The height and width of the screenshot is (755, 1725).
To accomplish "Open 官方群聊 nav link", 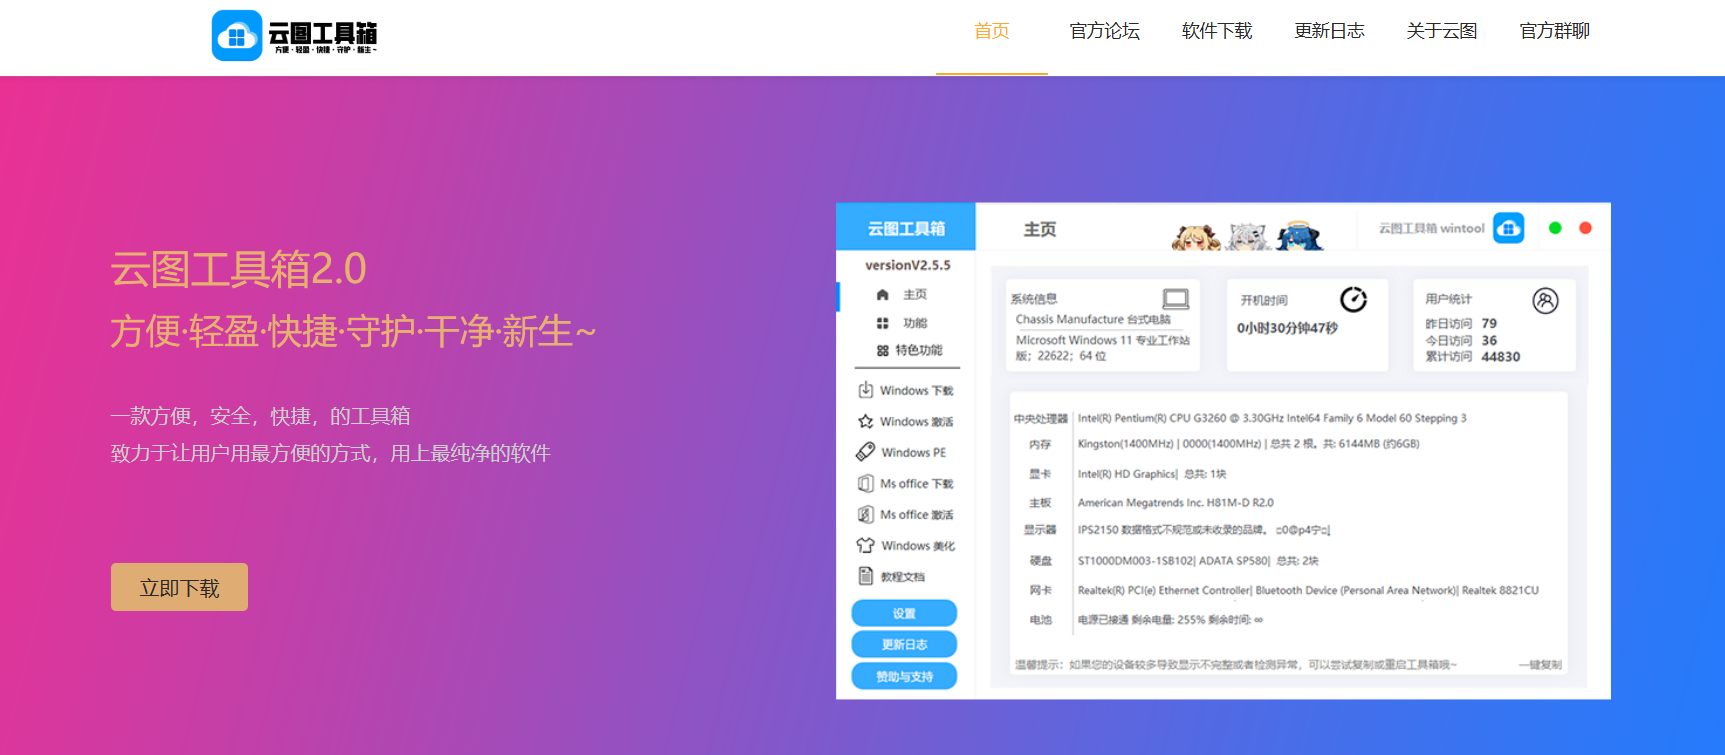I will (1554, 31).
